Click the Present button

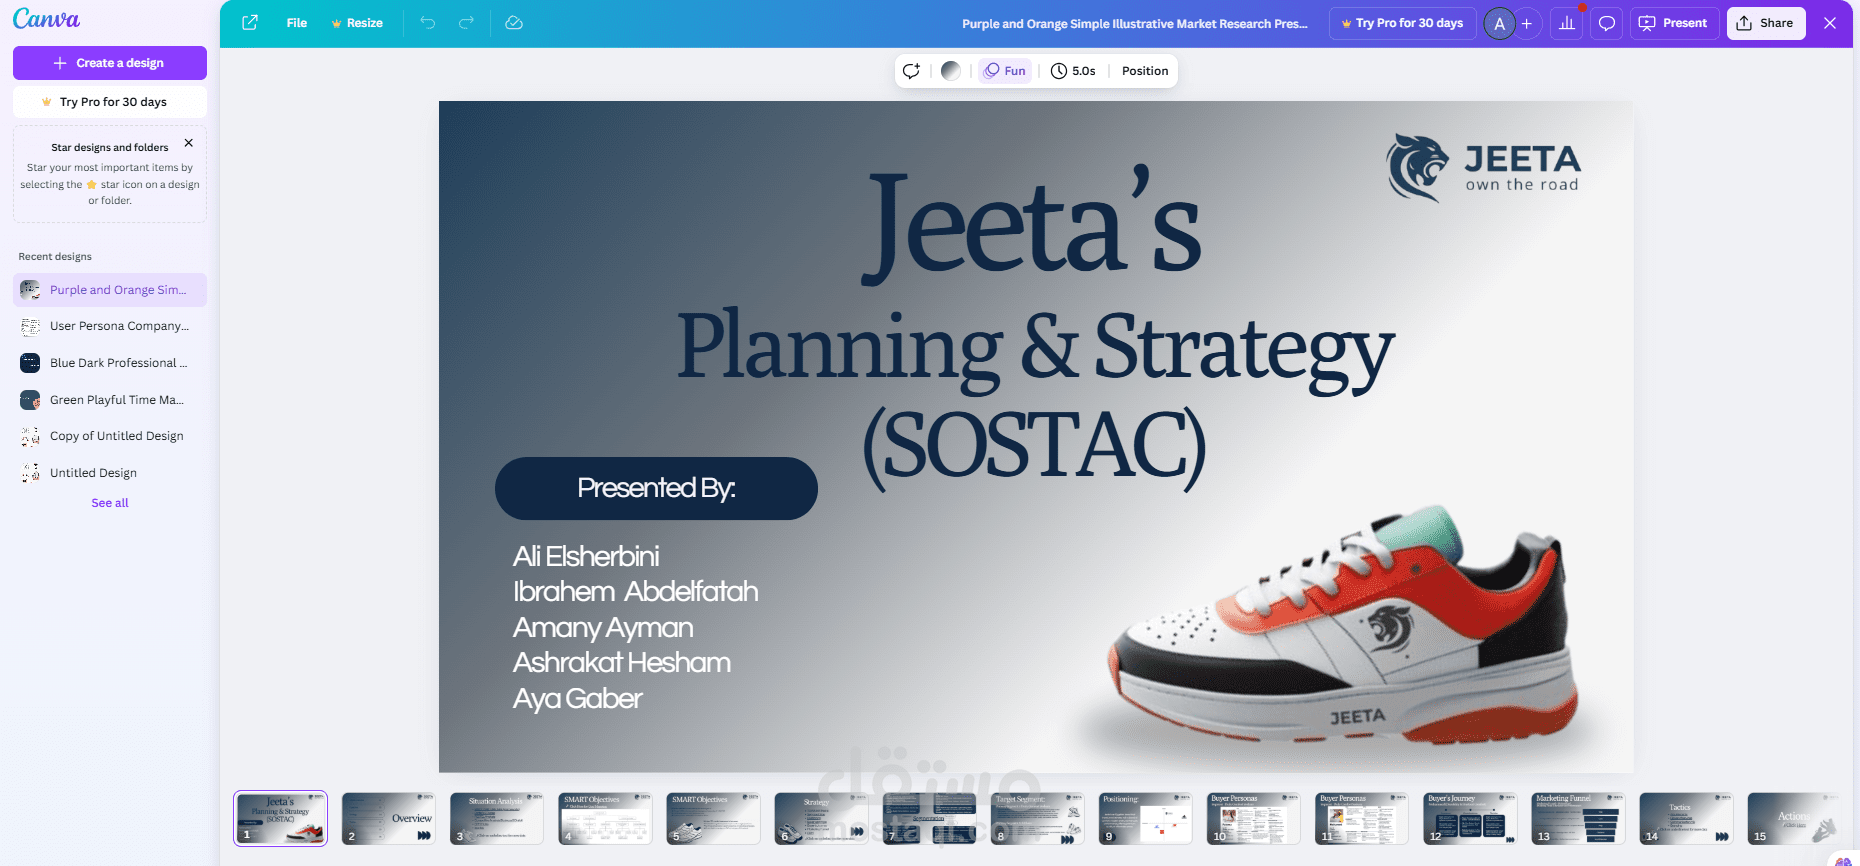click(1675, 23)
